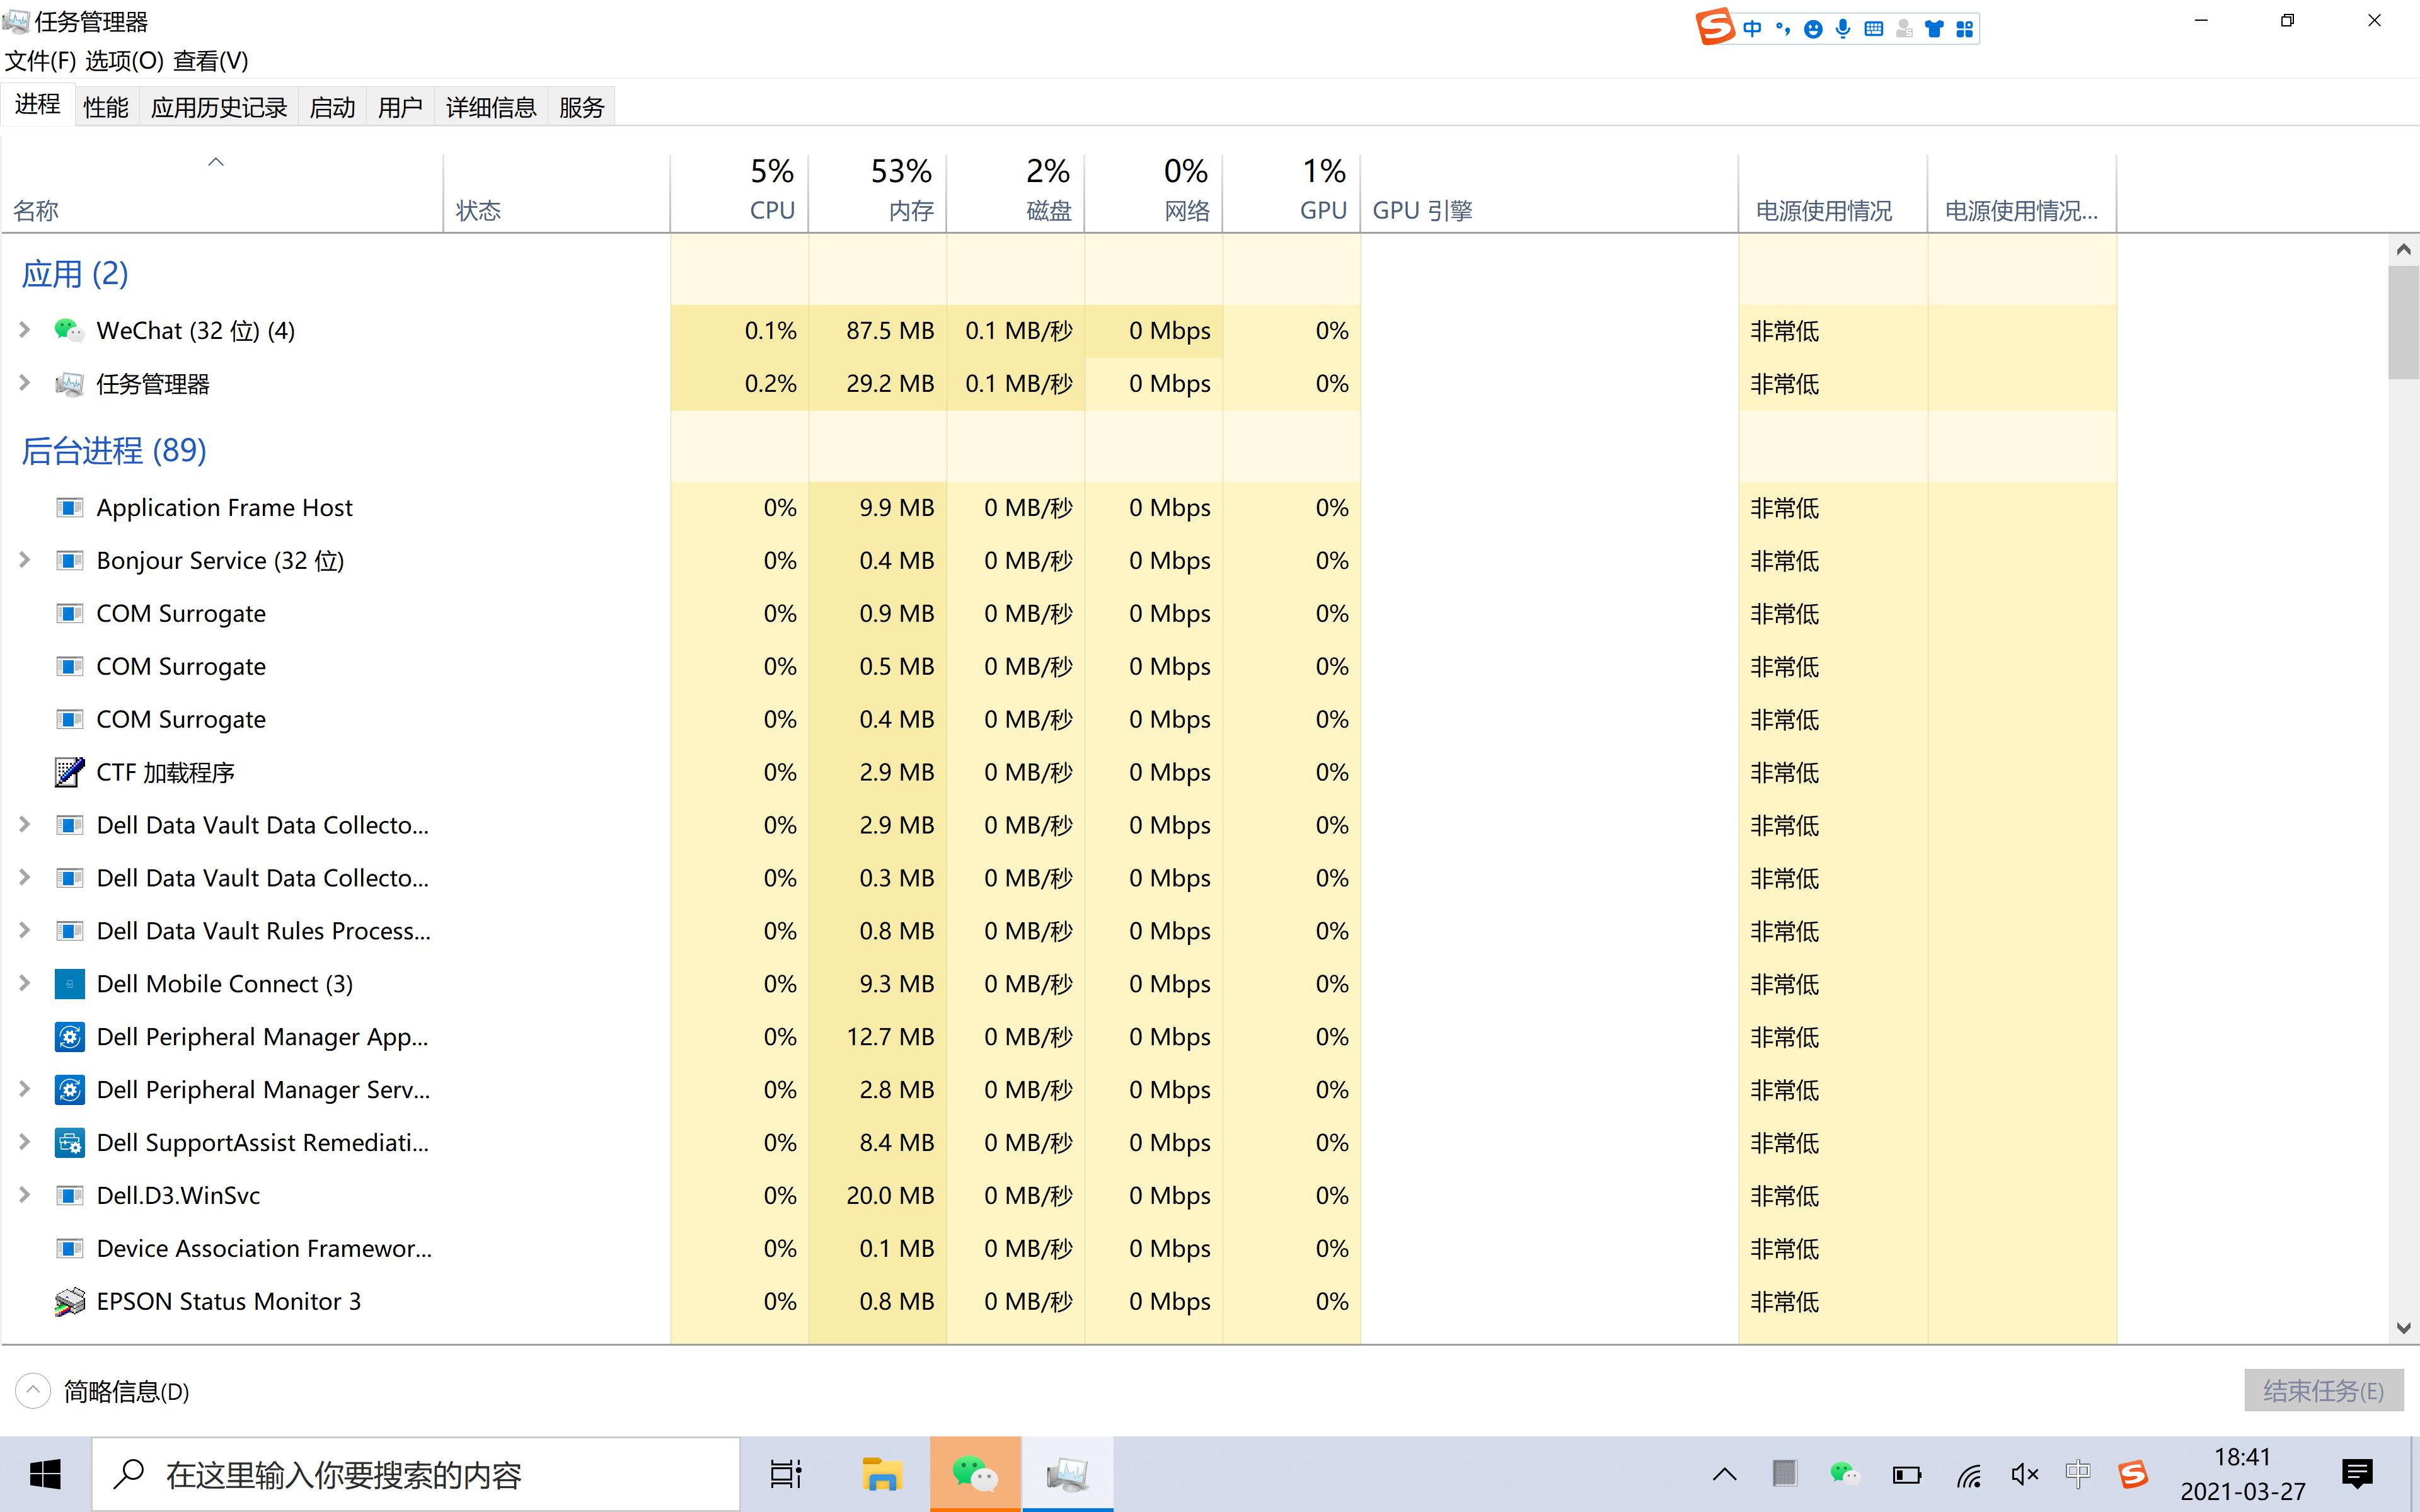The image size is (2420, 1512).
Task: Switch to the 性能 tab
Action: [105, 106]
